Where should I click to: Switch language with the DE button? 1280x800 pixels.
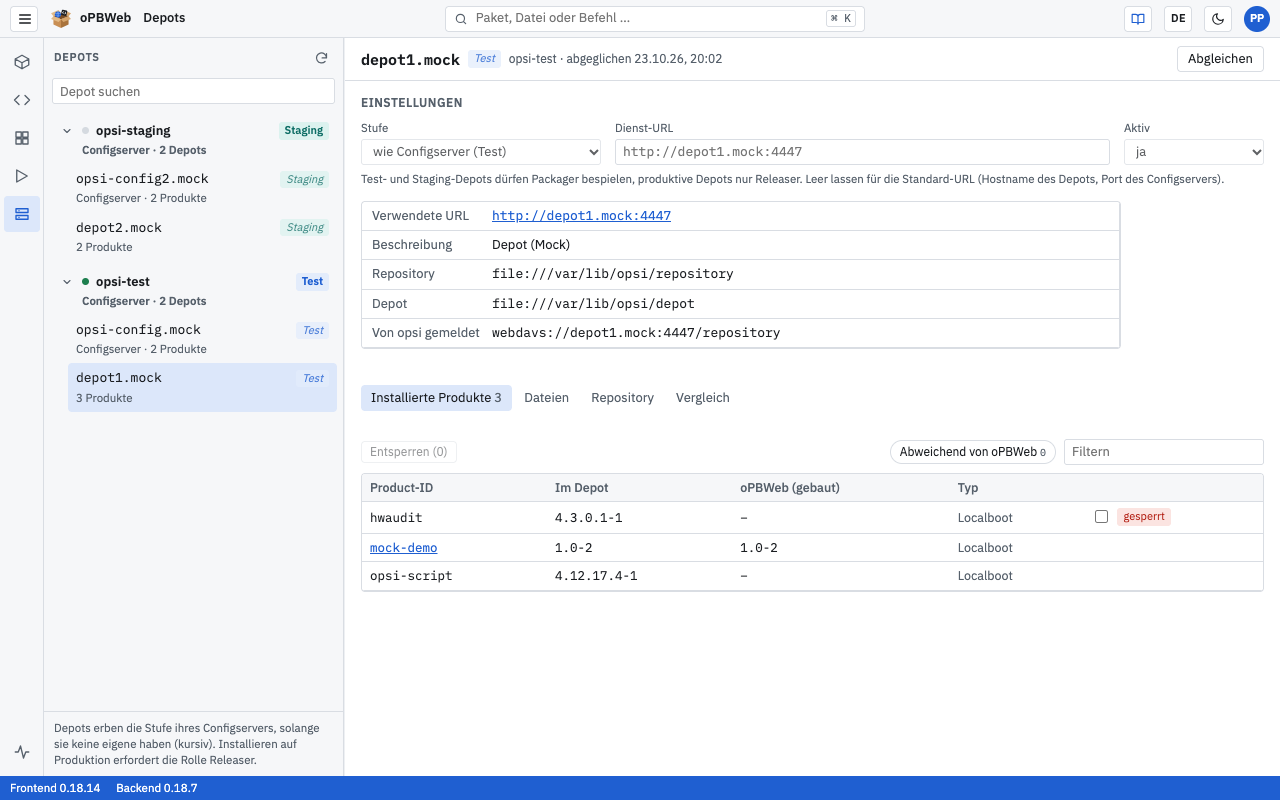pyautogui.click(x=1178, y=18)
